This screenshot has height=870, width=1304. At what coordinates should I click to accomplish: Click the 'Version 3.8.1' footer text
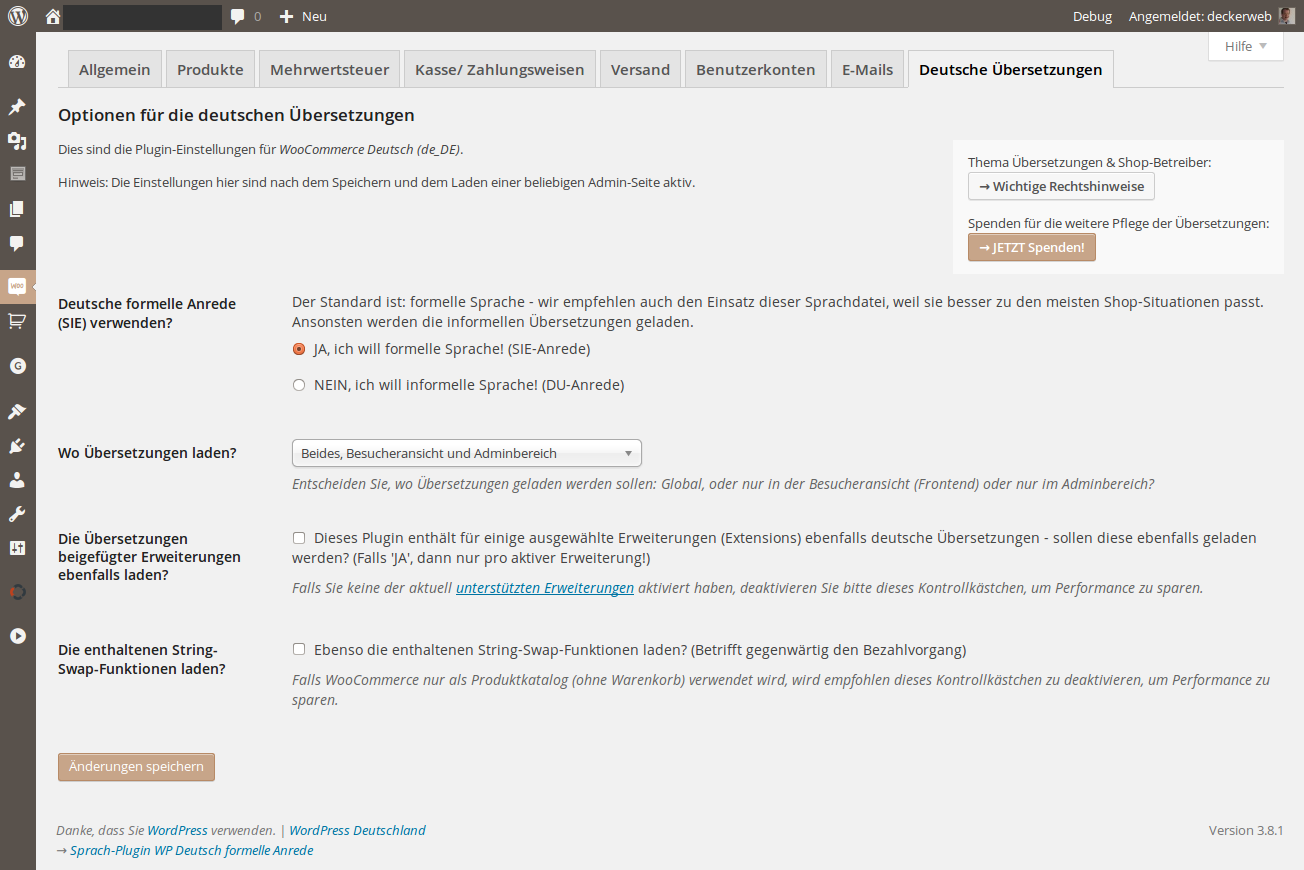point(1246,830)
